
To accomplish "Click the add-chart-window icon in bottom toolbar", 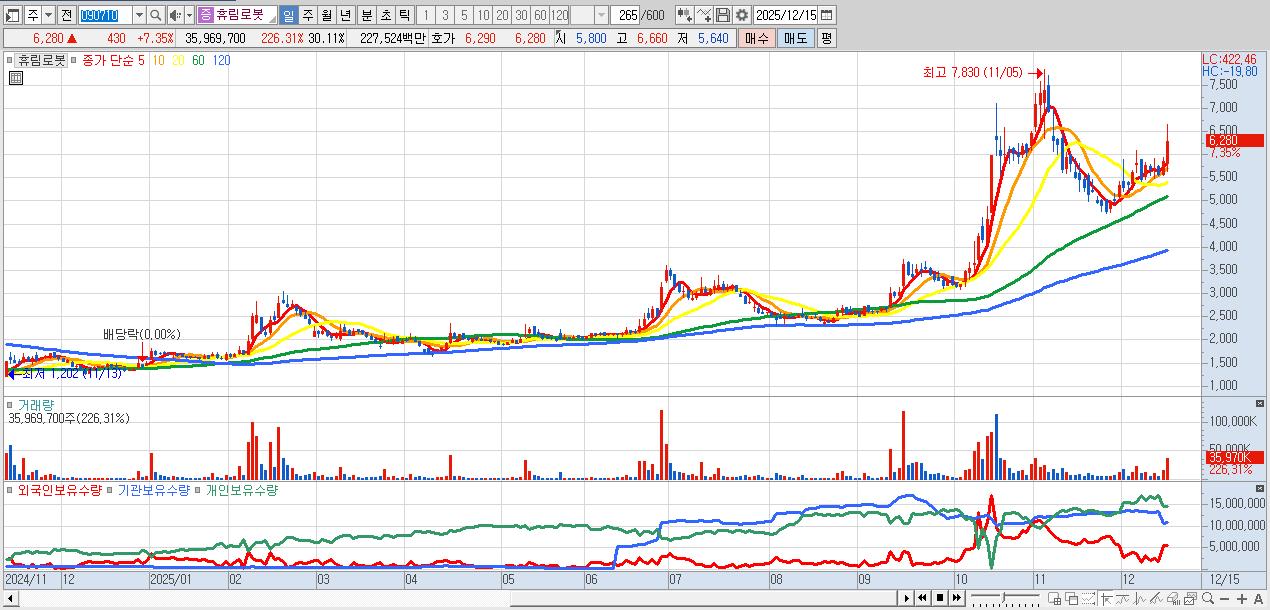I will (x=1054, y=598).
